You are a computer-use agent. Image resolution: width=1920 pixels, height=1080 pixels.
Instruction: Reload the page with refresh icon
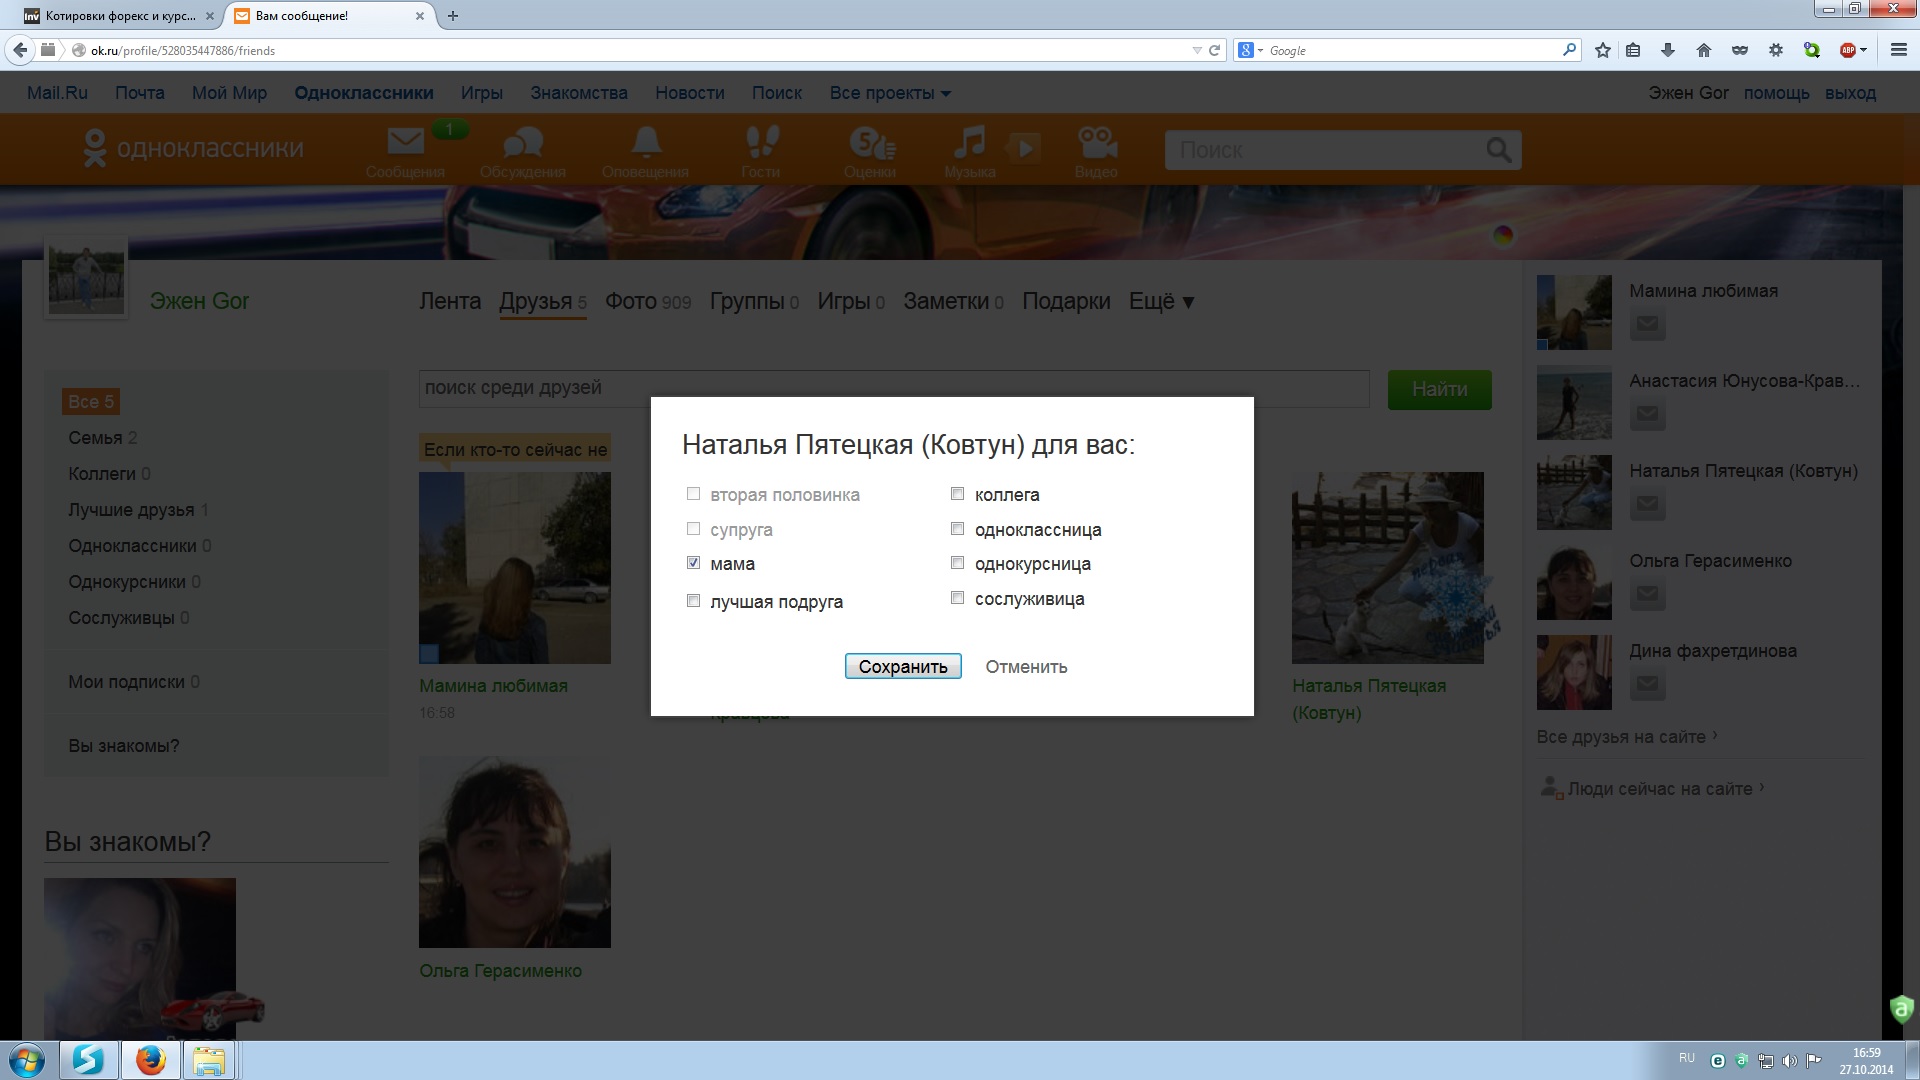1214,50
